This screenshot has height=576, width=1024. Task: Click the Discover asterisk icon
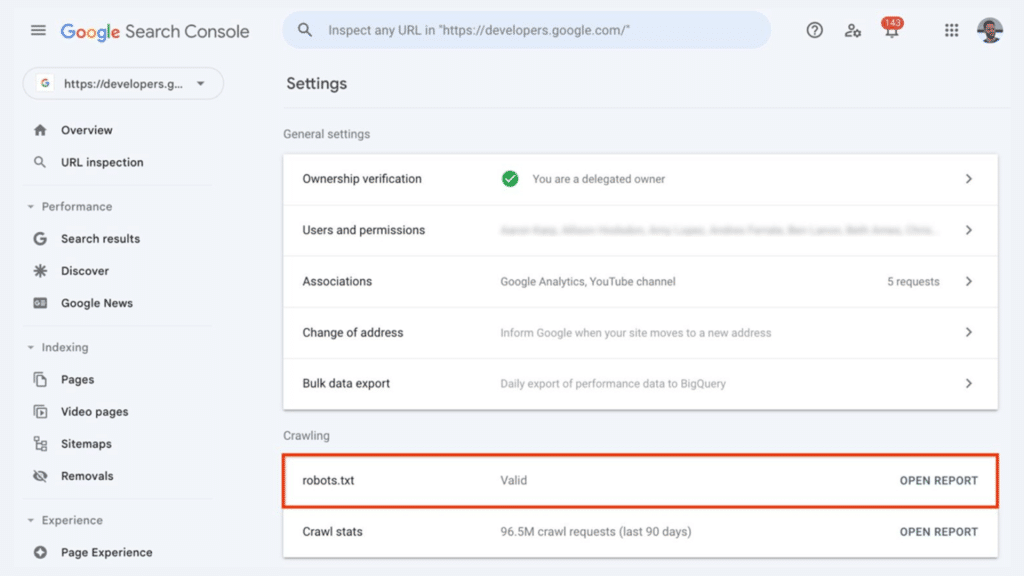pyautogui.click(x=40, y=270)
